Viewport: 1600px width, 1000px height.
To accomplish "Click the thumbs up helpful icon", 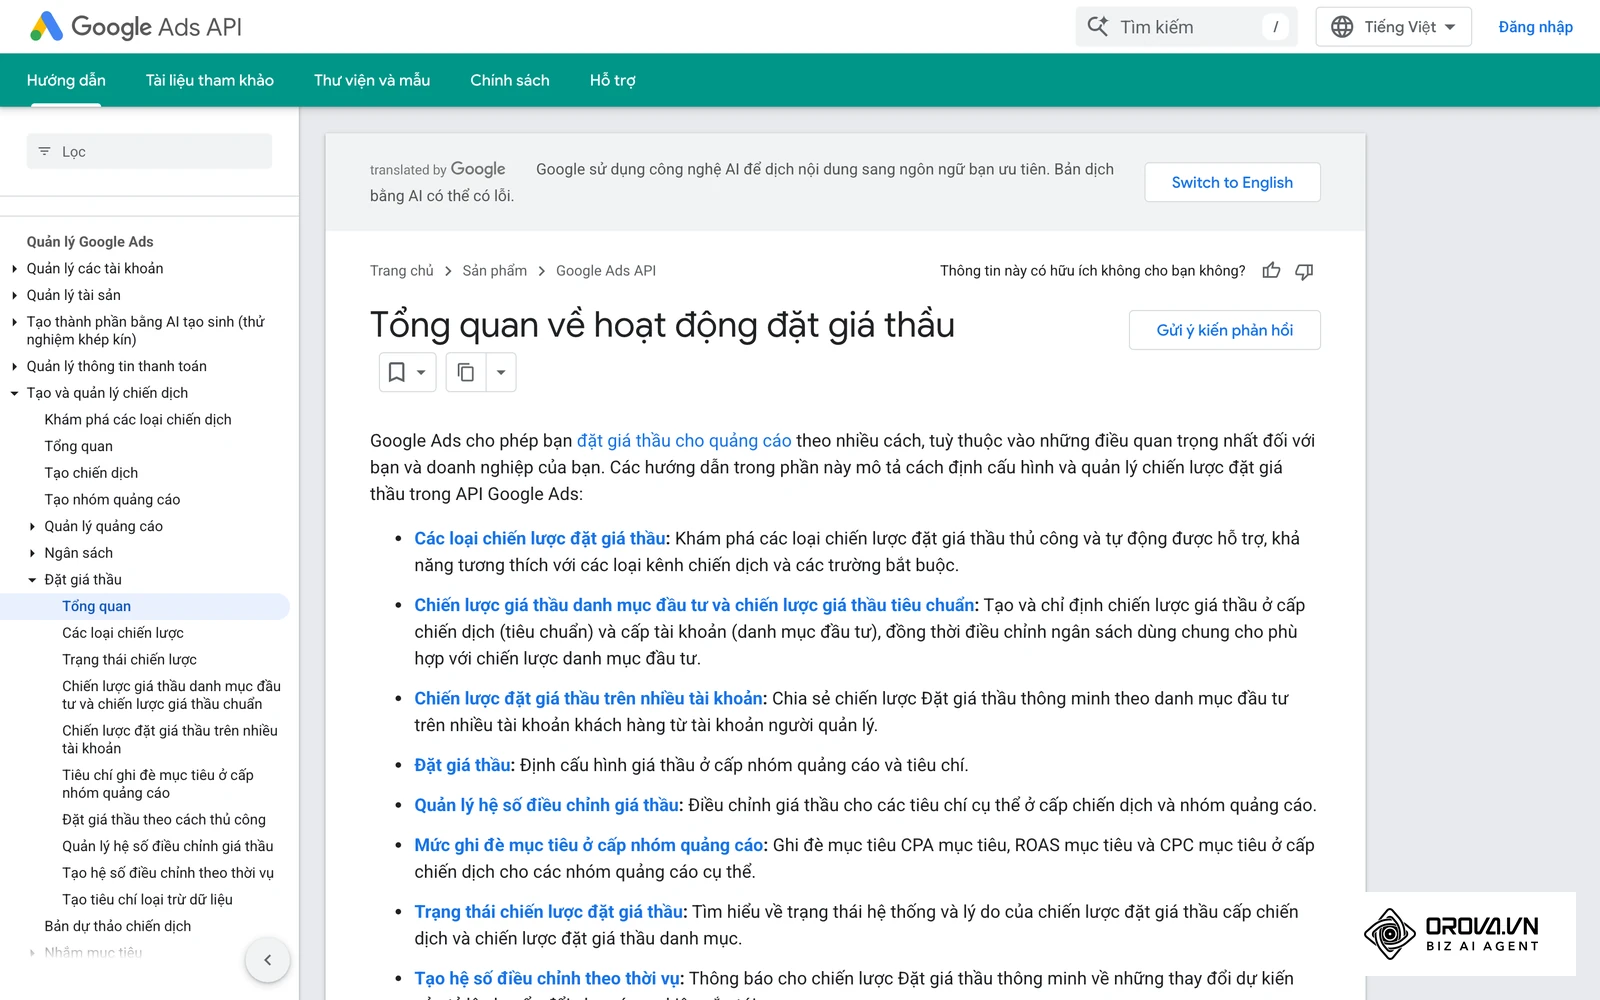I will point(1271,271).
